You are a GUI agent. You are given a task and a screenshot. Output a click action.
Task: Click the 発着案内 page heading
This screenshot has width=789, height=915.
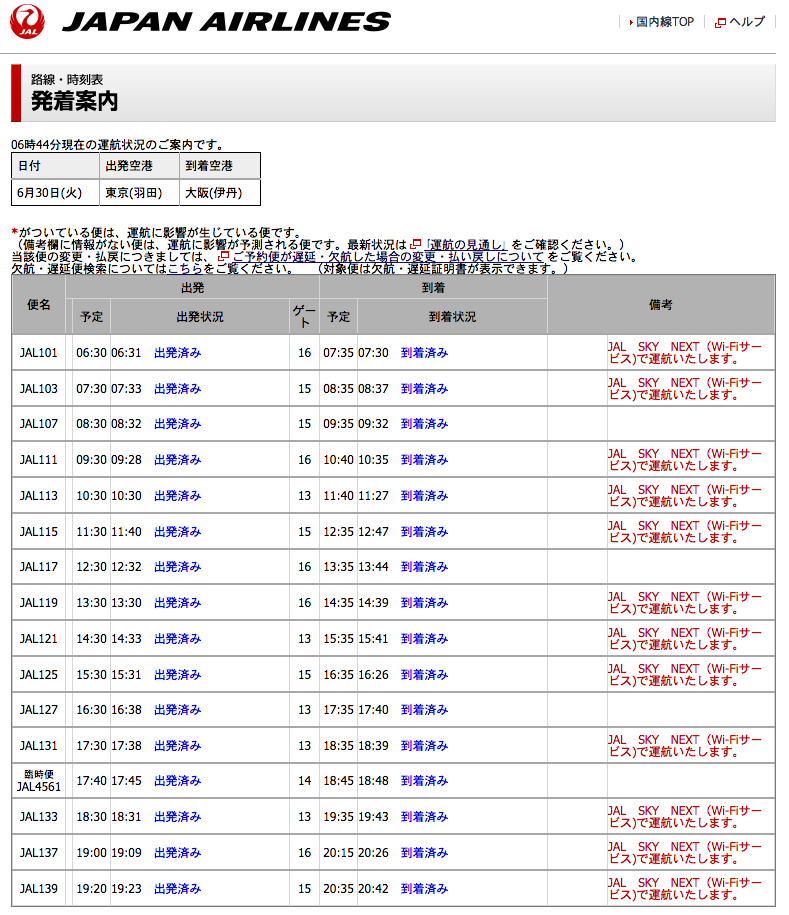74,101
